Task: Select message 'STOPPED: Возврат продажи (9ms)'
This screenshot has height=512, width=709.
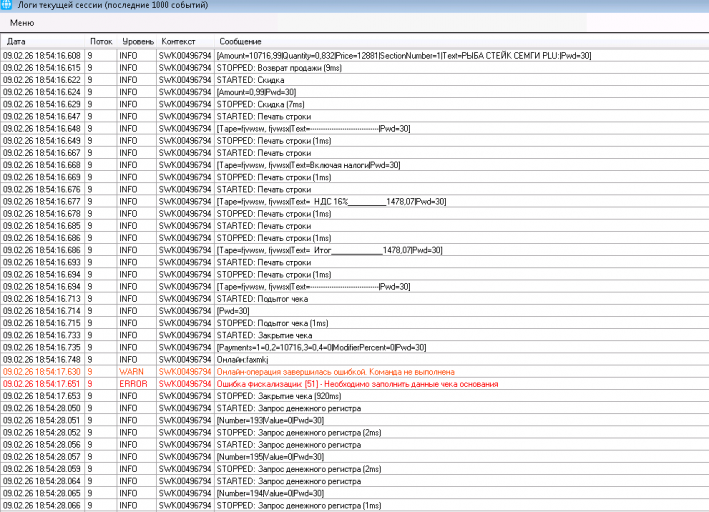Action: [279, 68]
